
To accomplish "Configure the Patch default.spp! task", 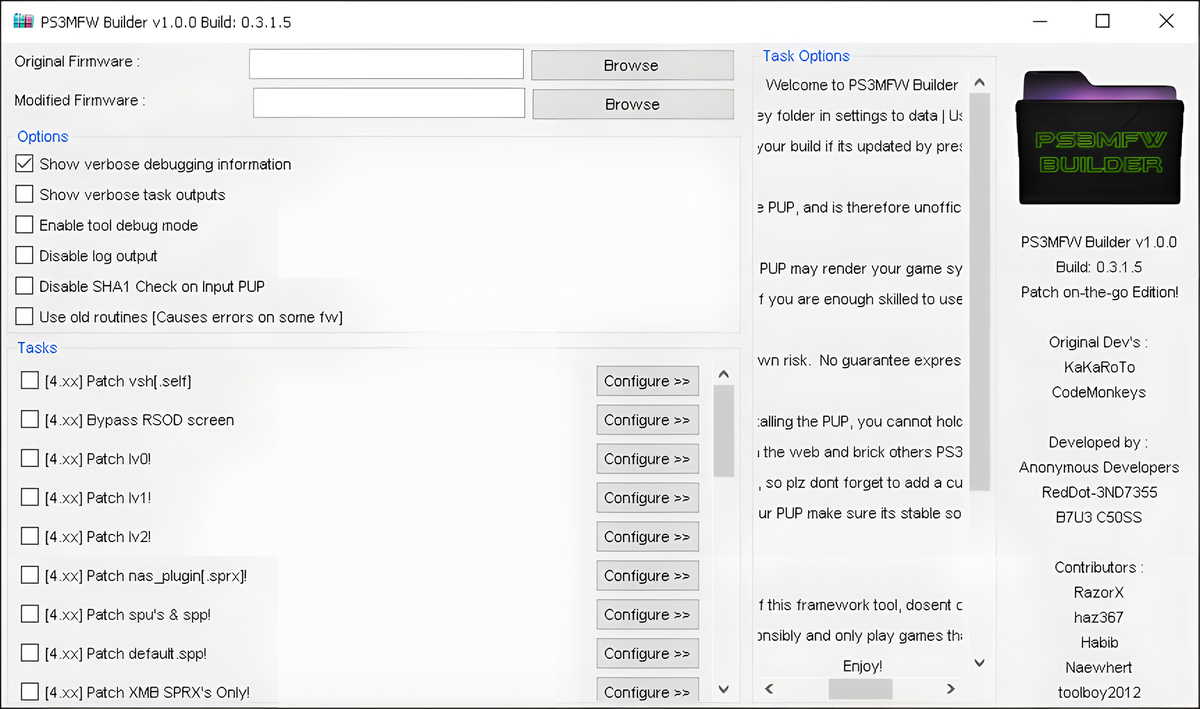I will (x=647, y=654).
